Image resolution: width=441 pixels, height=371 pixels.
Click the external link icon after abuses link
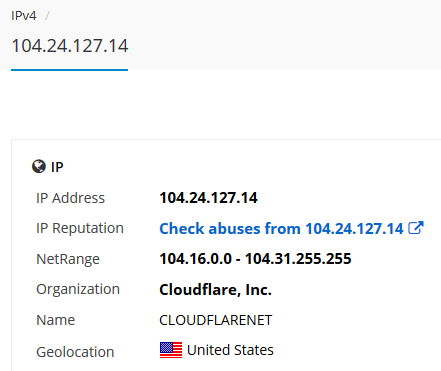416,228
